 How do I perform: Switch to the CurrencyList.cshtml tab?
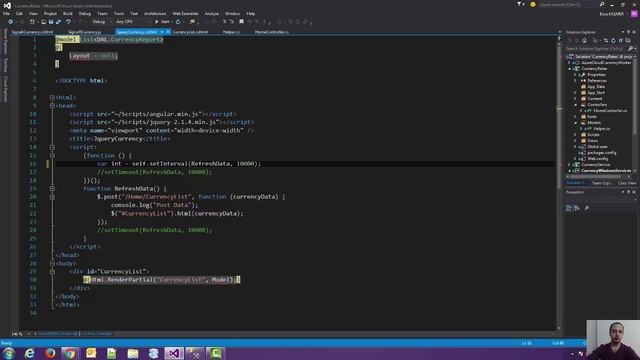[x=190, y=32]
